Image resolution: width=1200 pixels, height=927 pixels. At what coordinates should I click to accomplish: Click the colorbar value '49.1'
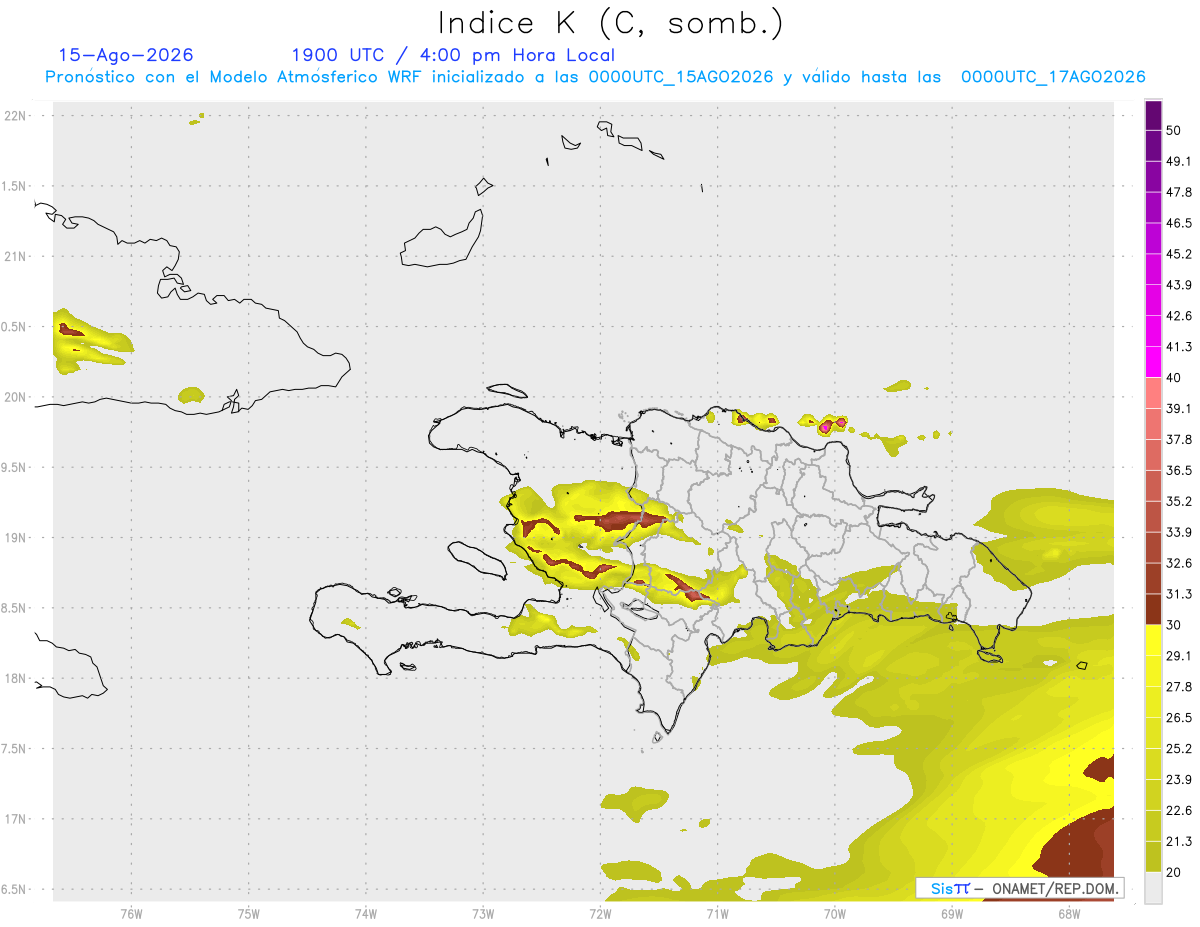[1179, 161]
